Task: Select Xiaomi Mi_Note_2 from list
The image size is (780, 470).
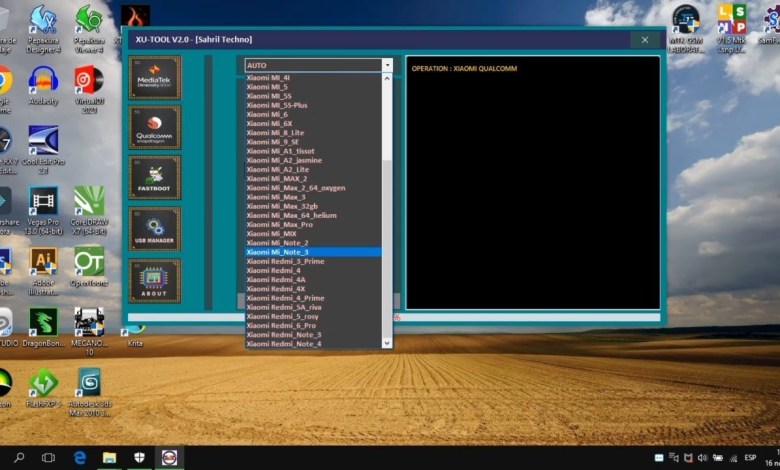Action: (x=313, y=243)
